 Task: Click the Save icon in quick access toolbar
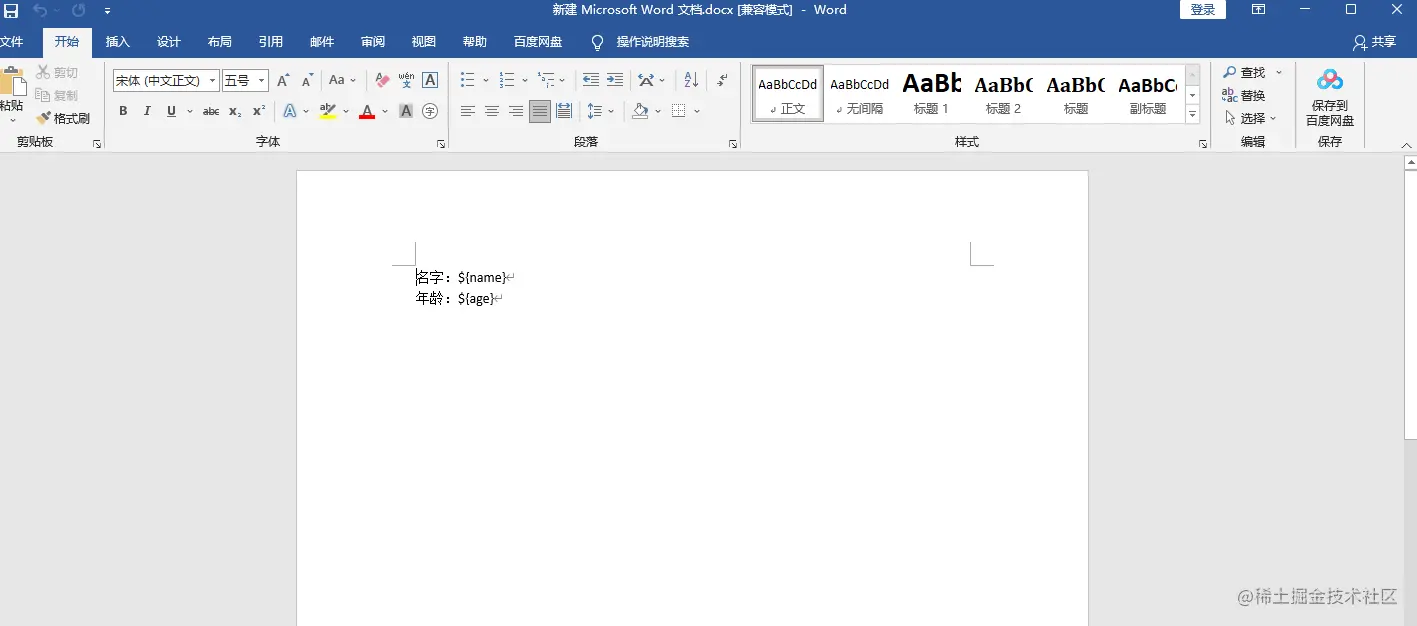[11, 10]
